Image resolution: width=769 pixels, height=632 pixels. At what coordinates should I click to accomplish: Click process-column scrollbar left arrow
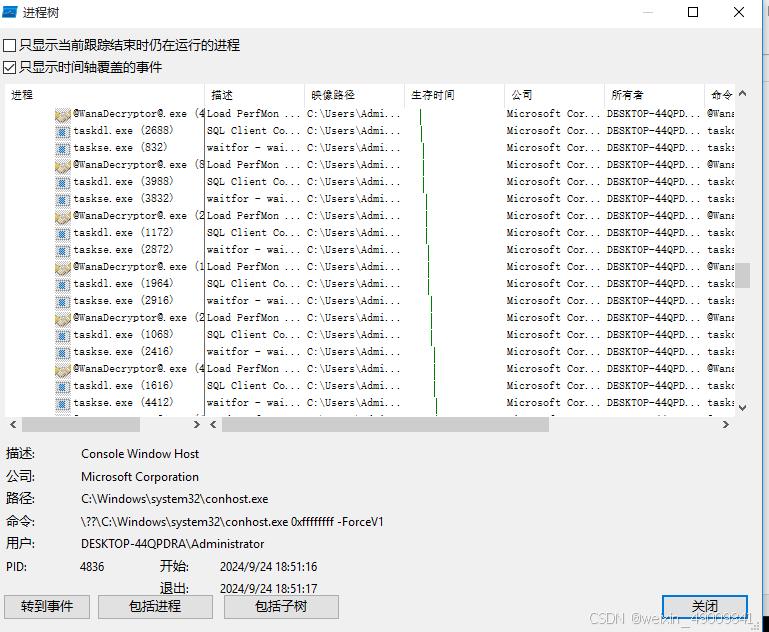13,425
